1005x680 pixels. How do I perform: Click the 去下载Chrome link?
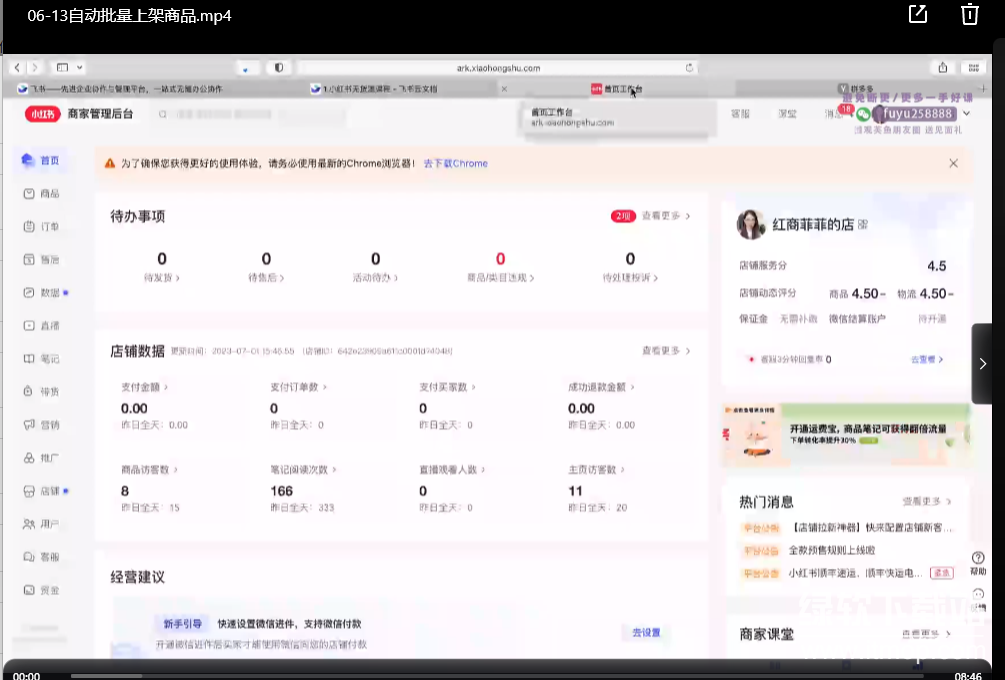(x=455, y=163)
